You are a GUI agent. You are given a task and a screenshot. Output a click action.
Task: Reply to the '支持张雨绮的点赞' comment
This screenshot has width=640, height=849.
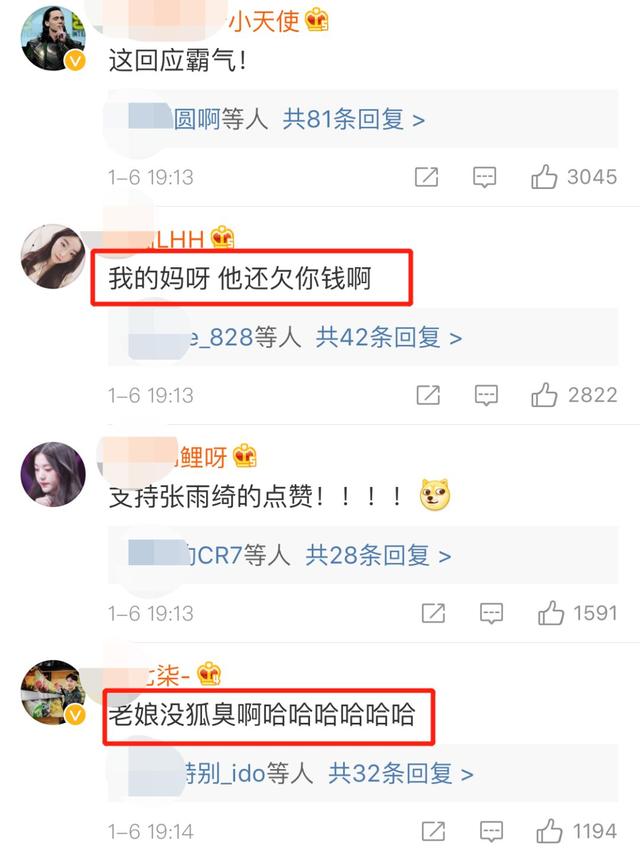tap(492, 613)
